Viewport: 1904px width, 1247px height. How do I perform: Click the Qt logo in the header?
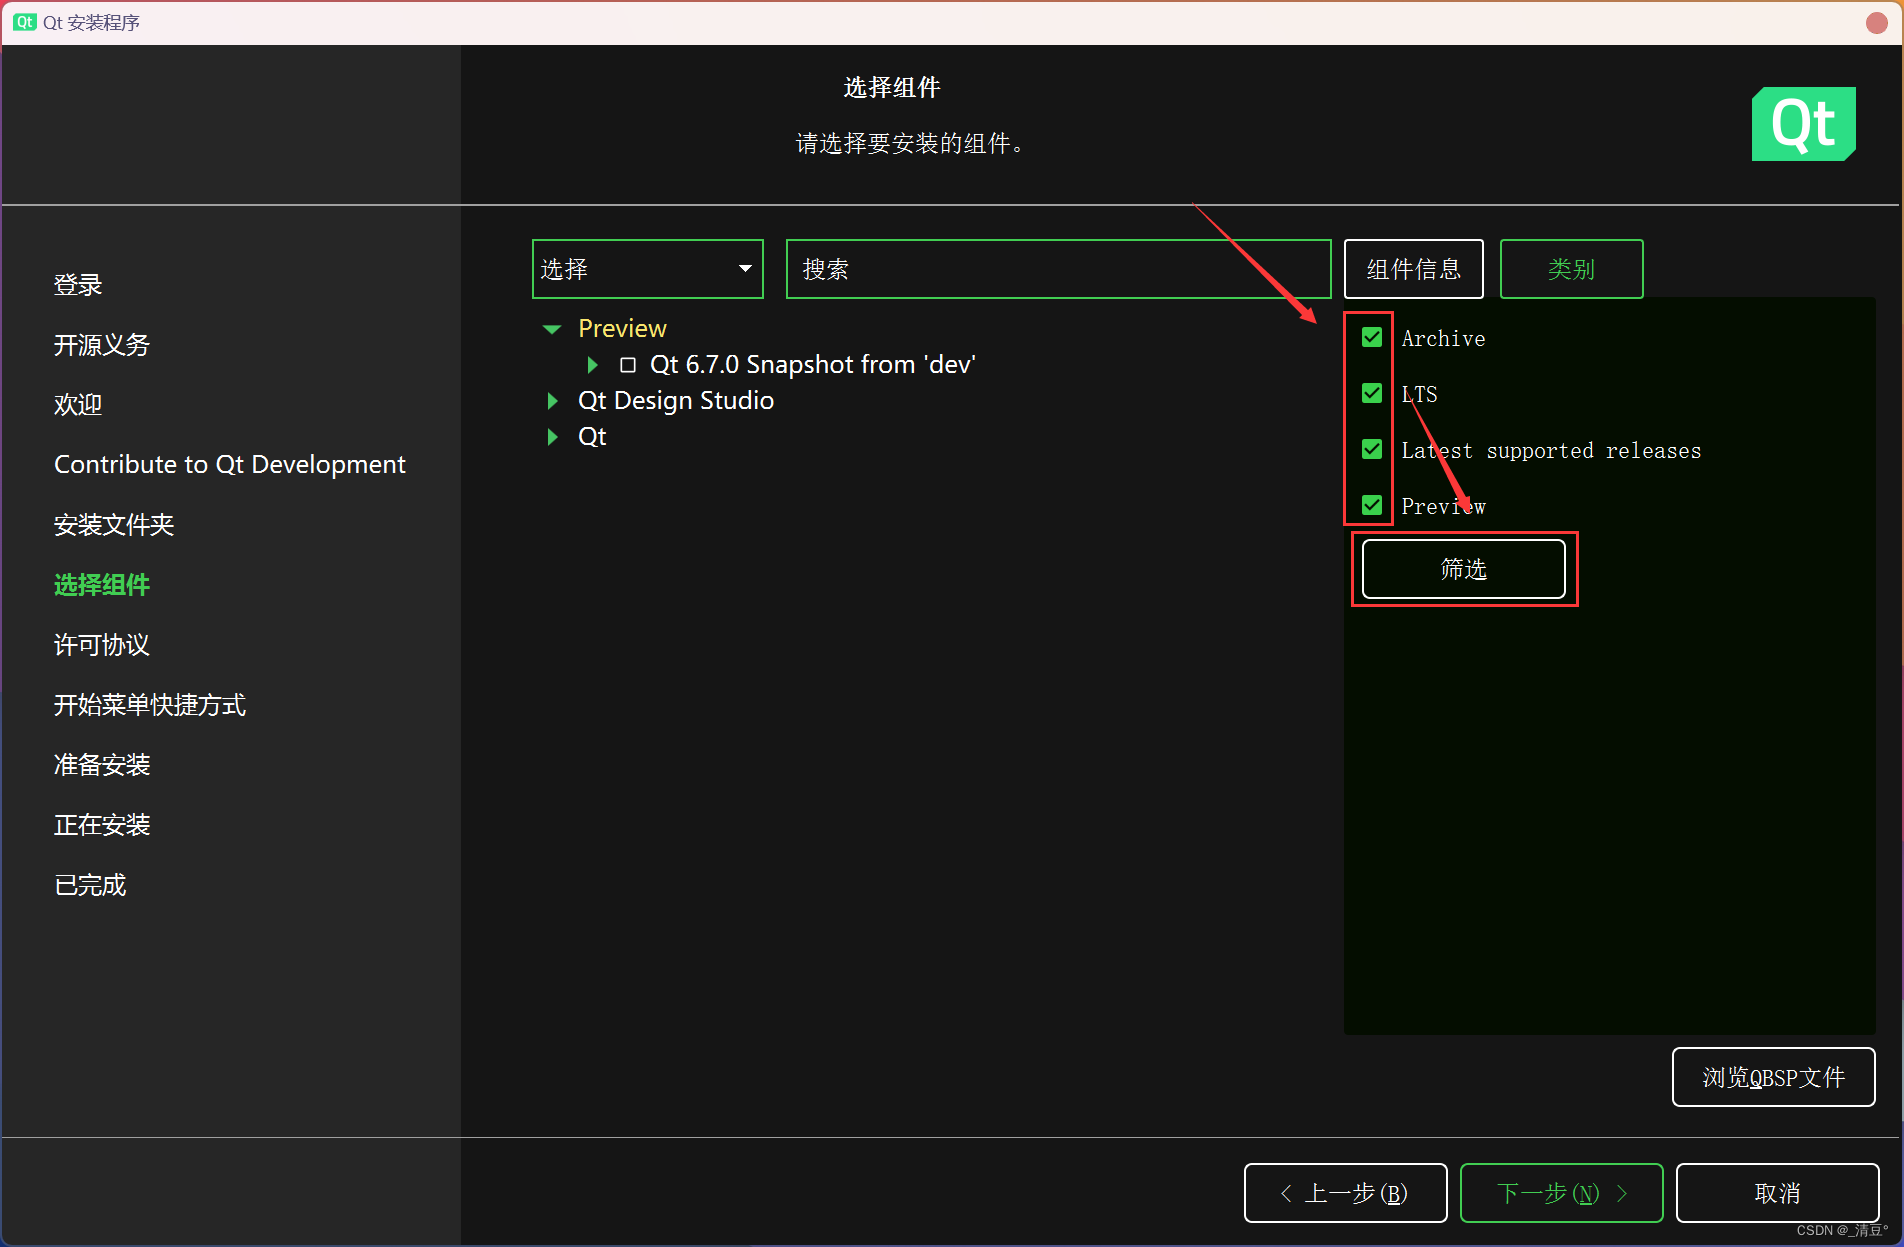[1803, 124]
